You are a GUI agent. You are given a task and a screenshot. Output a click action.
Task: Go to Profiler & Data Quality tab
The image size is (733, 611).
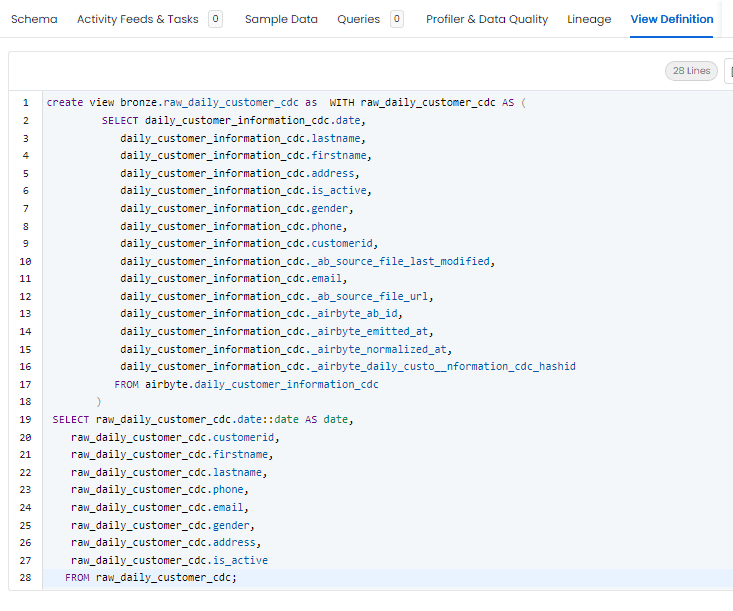(487, 19)
